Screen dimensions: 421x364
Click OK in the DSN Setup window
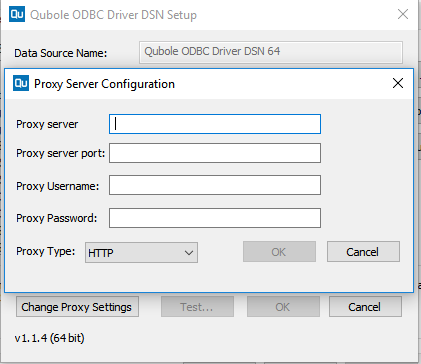(283, 307)
